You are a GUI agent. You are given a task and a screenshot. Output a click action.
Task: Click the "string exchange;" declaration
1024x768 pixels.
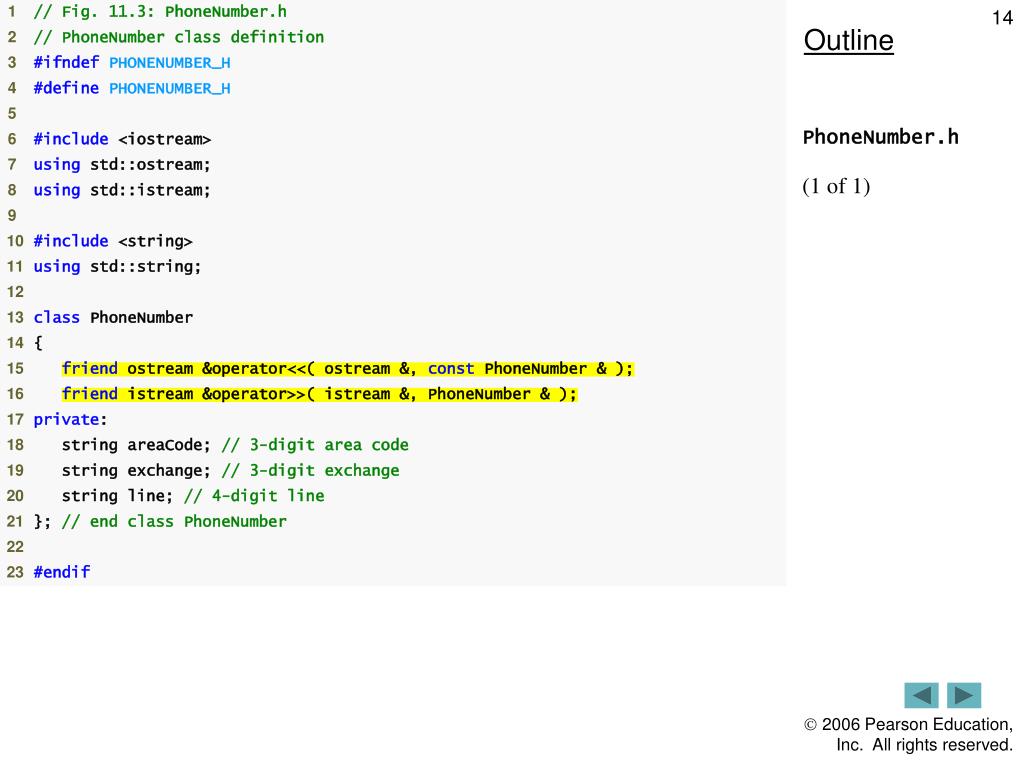coord(136,470)
